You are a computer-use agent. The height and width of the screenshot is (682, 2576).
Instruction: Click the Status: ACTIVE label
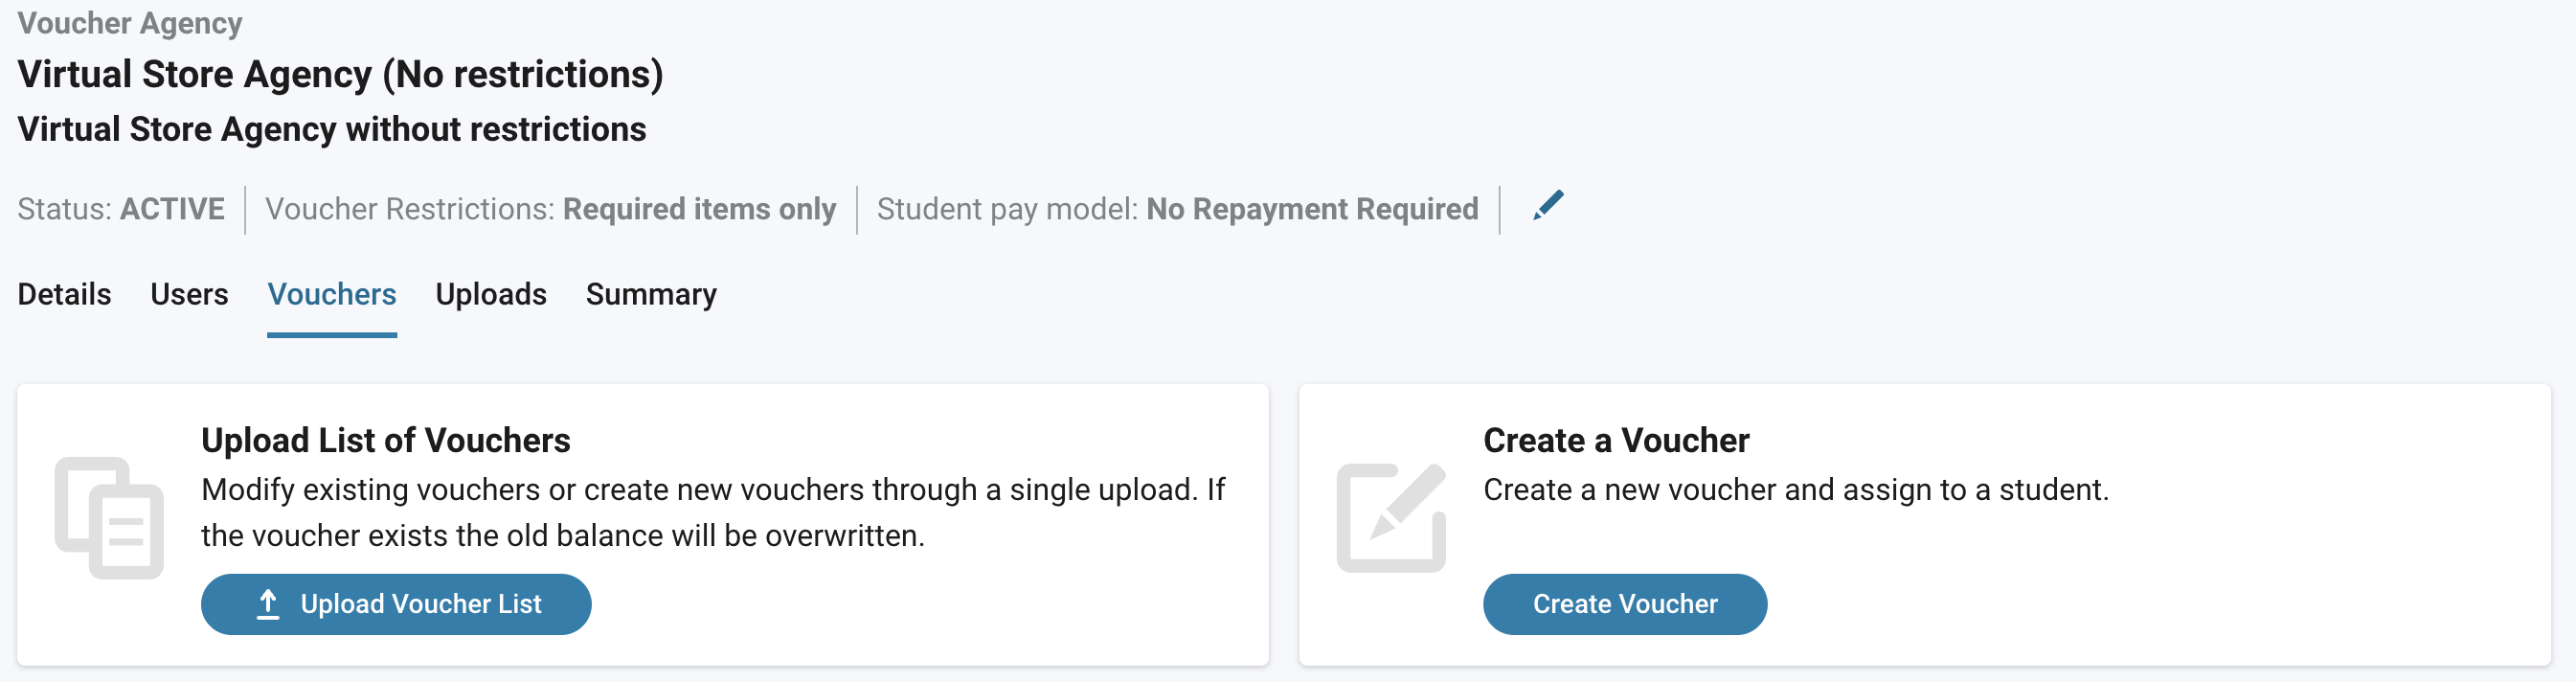pyautogui.click(x=121, y=209)
